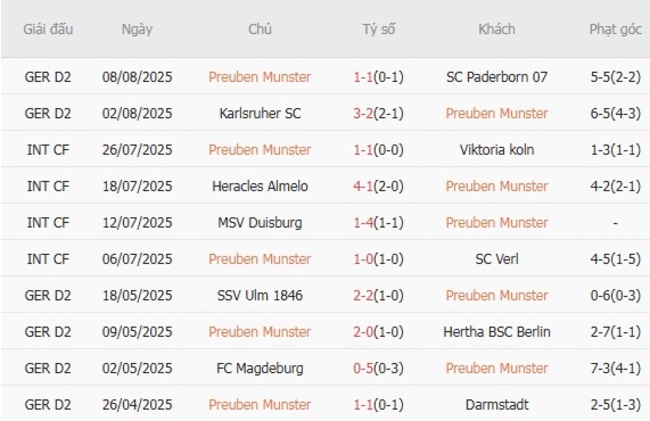Click Preuben Munster in the 08/08/2025 row

(x=260, y=77)
